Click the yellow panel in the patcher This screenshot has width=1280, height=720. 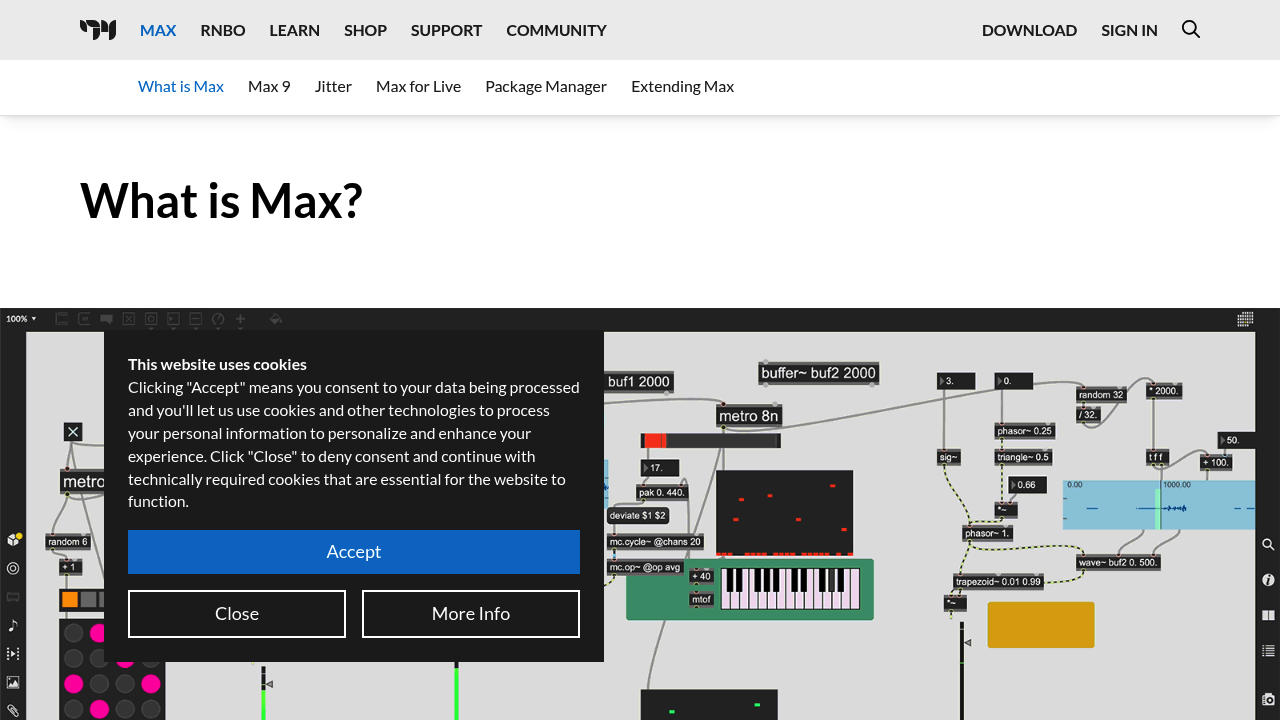[x=1040, y=625]
